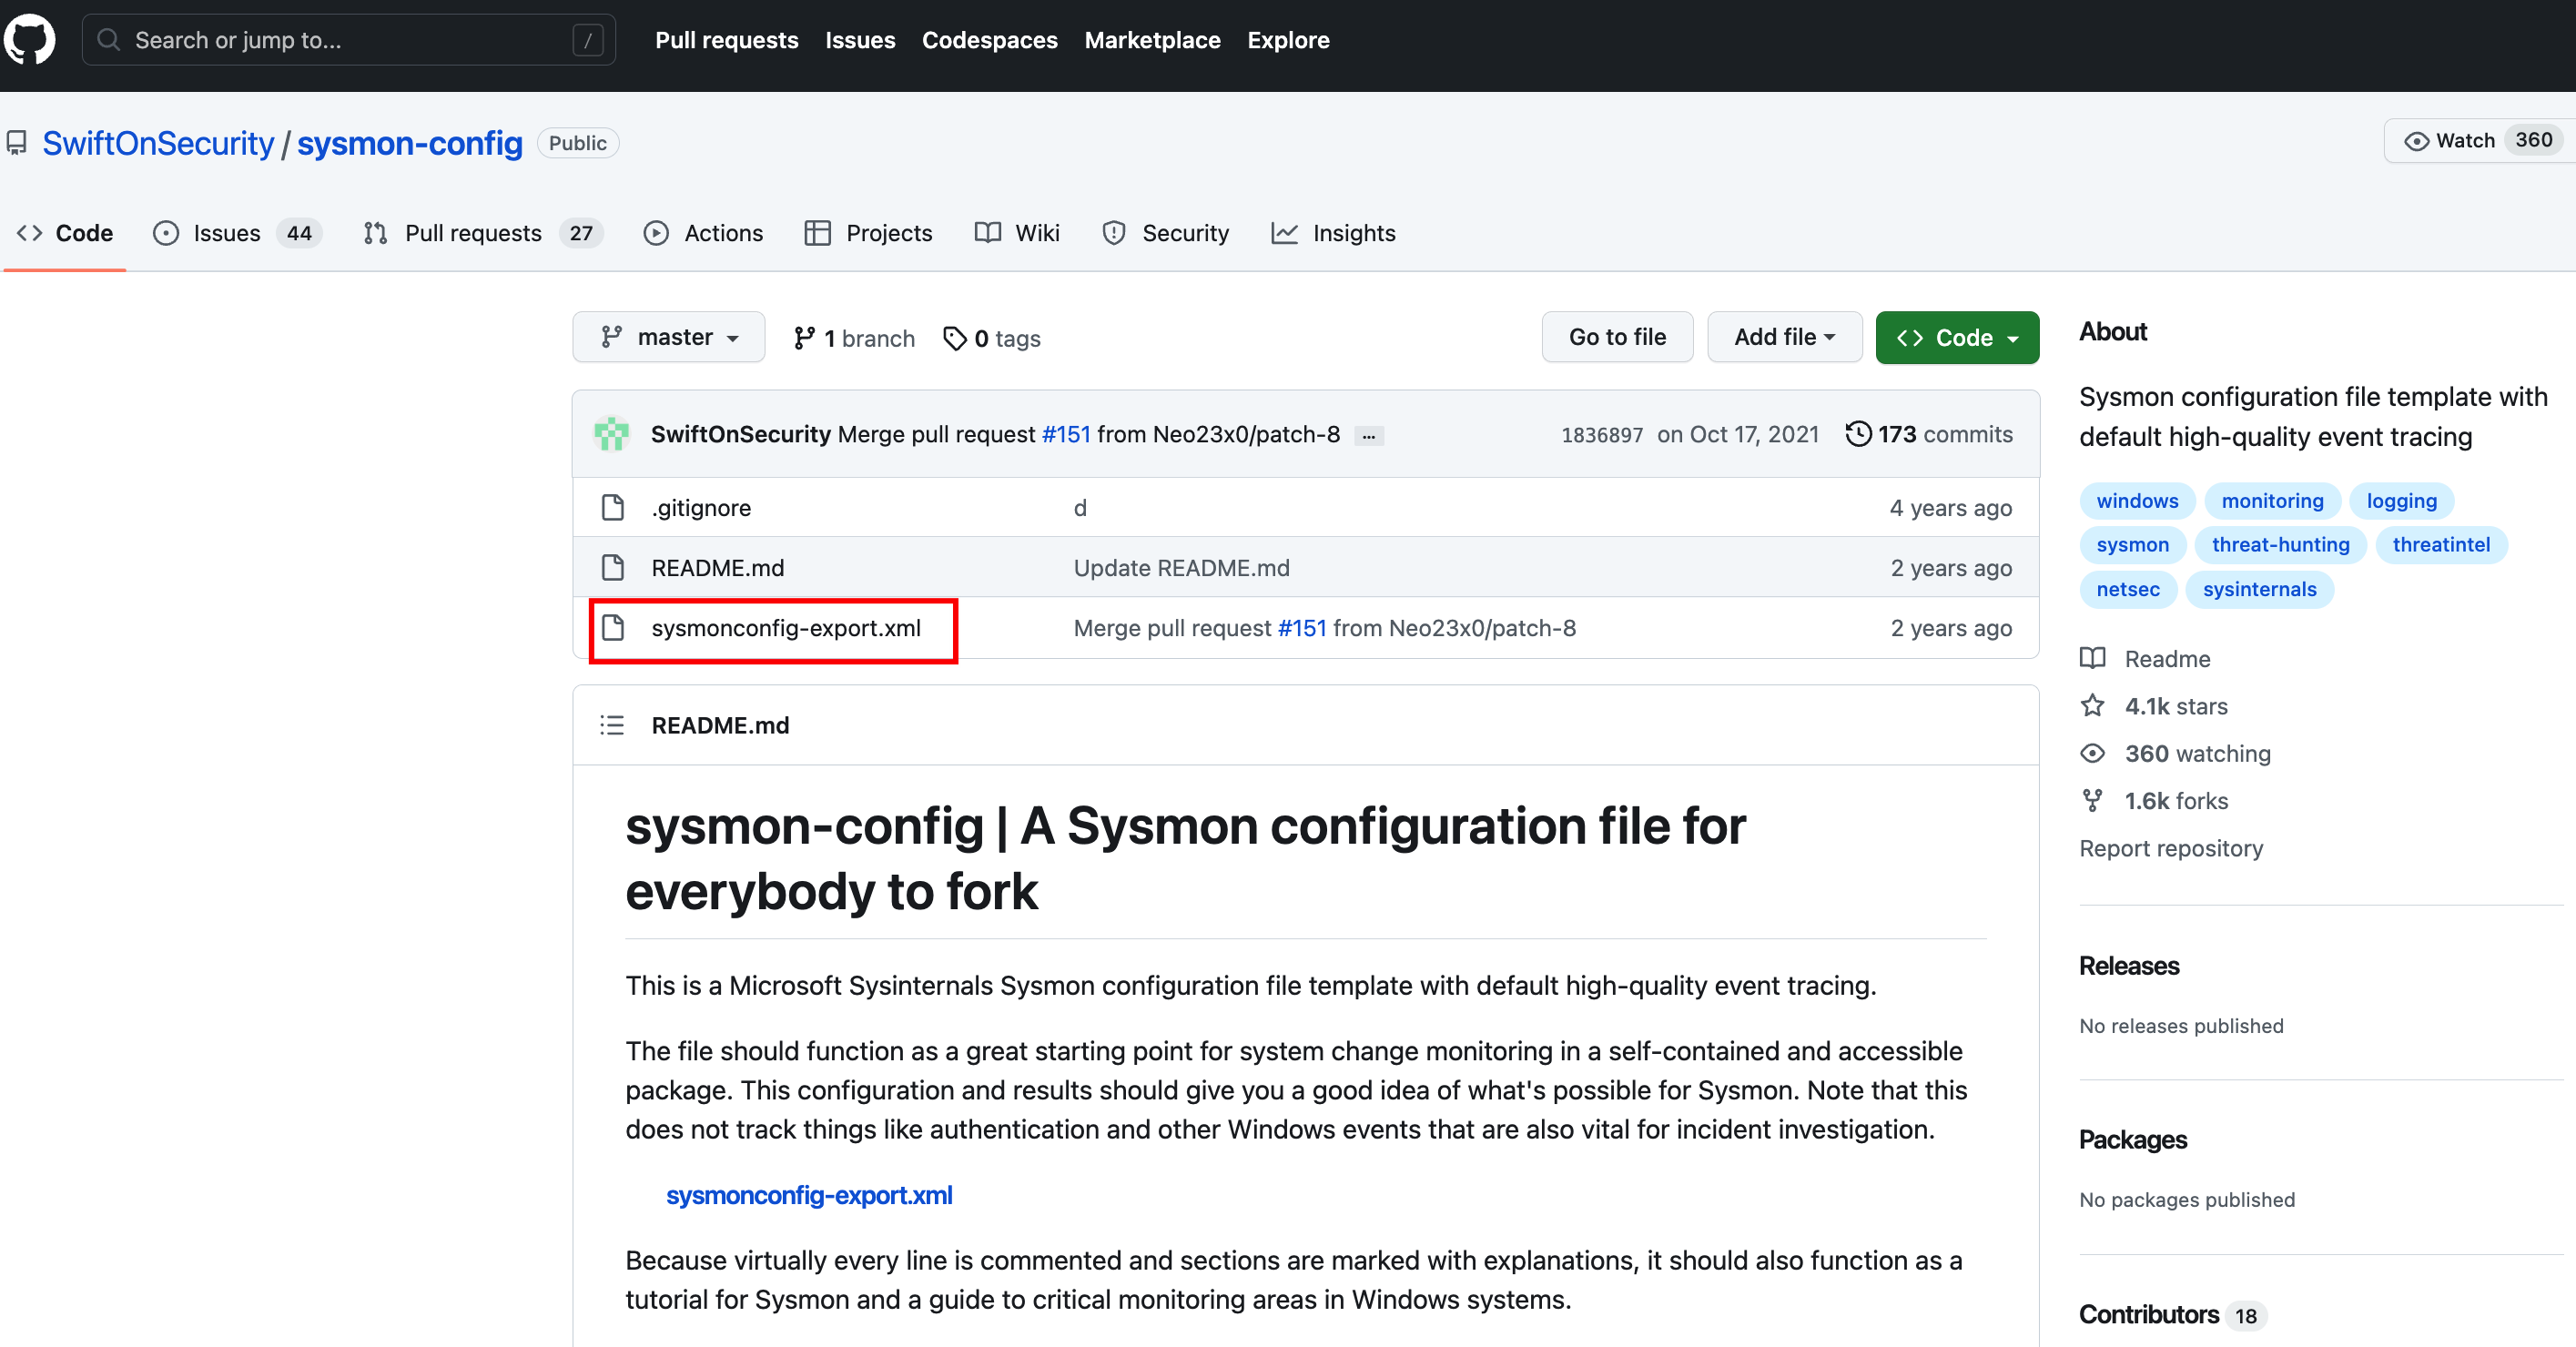Image resolution: width=2576 pixels, height=1347 pixels.
Task: Click the threat-hunting topic tag
Action: pos(2280,545)
